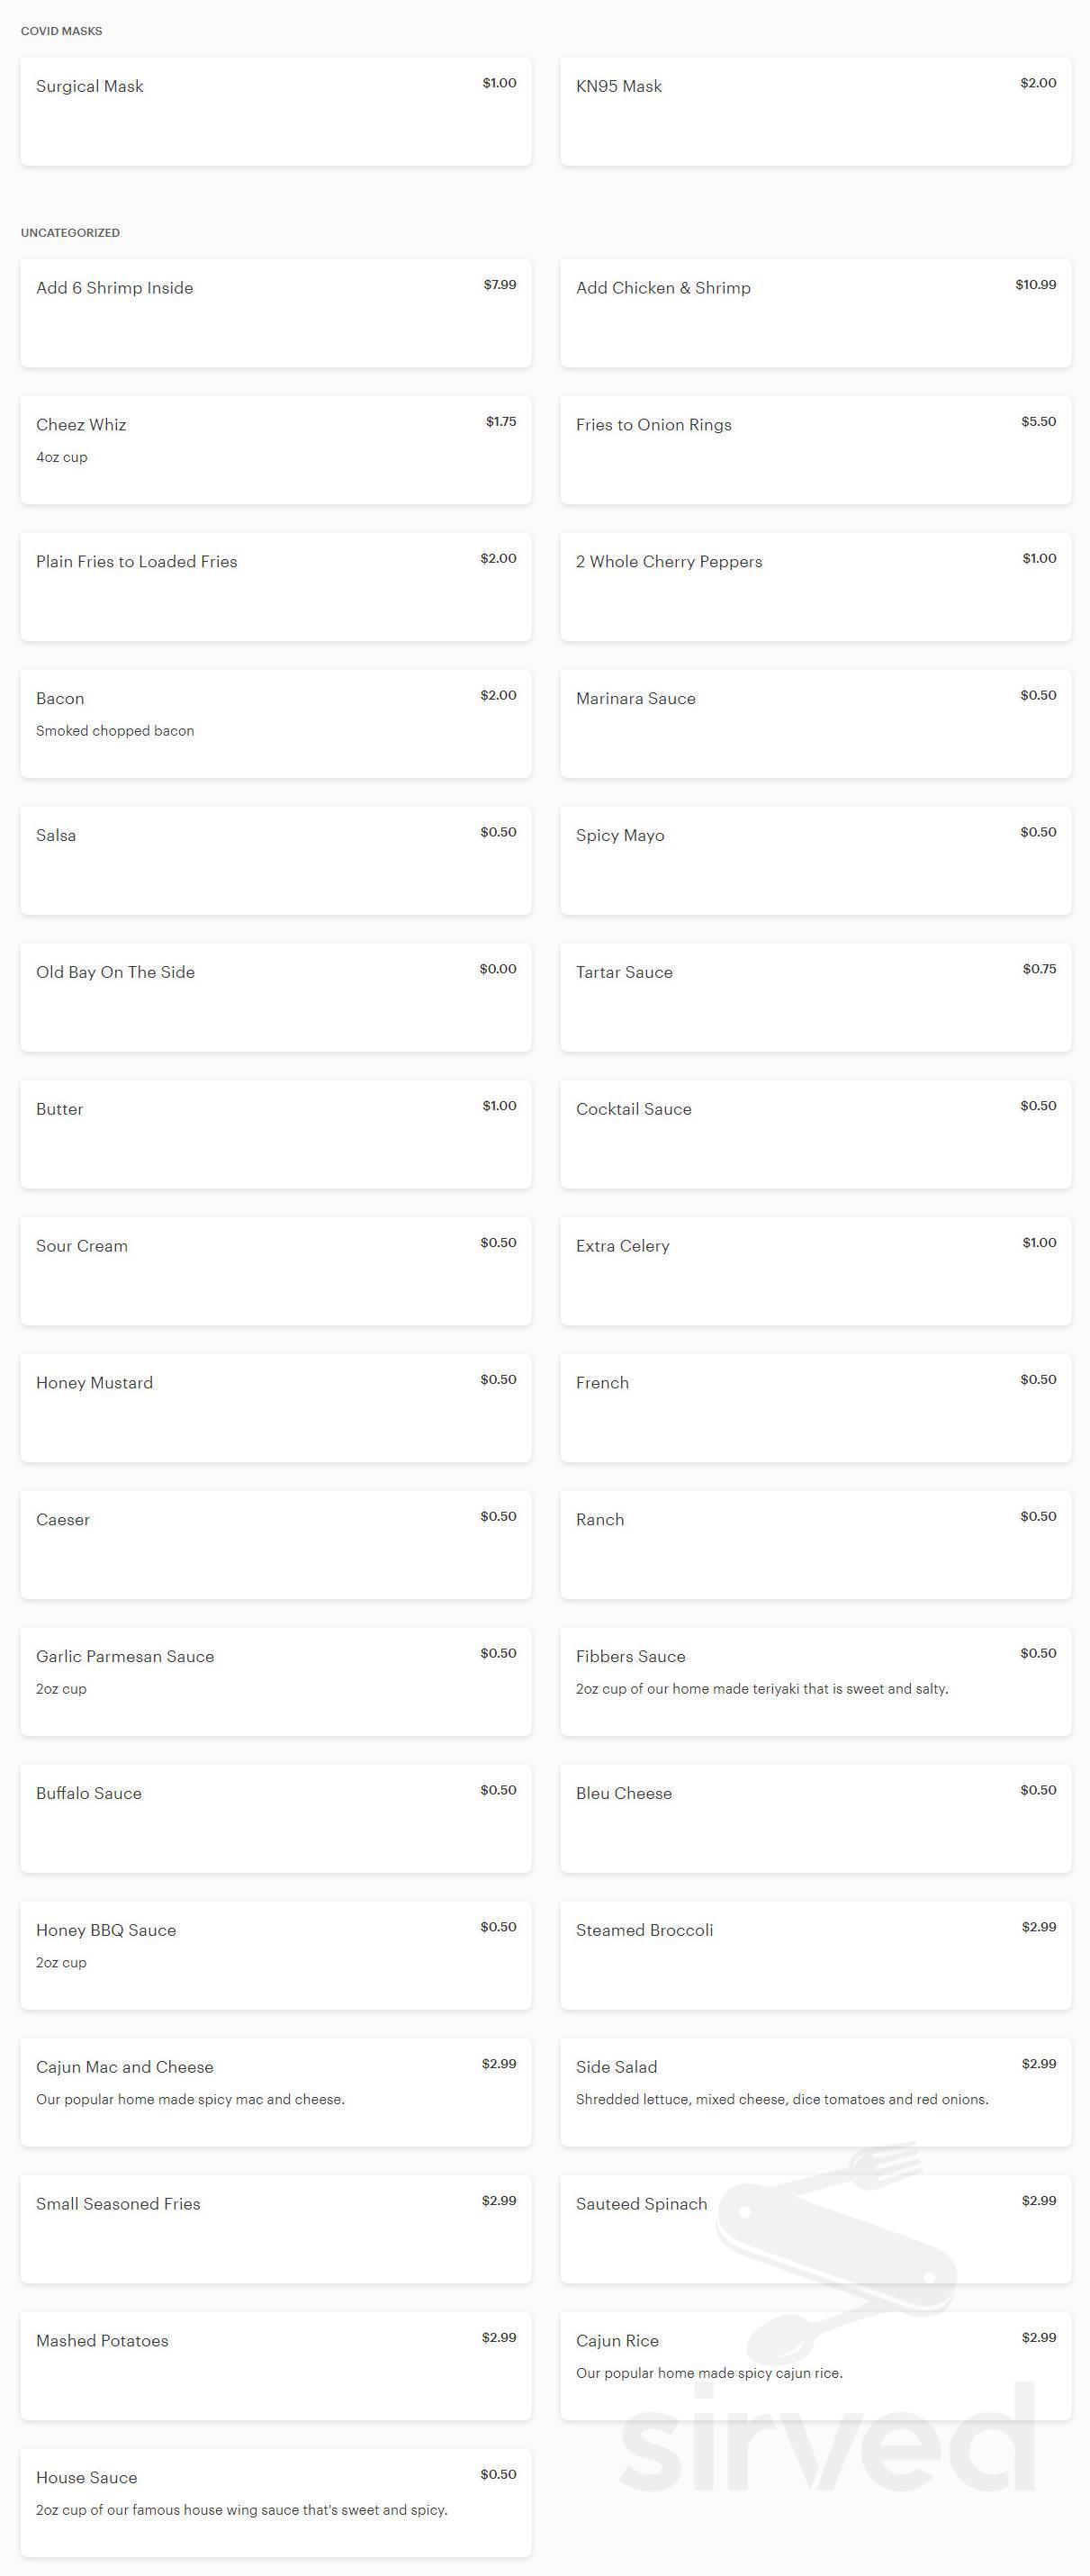1090x2576 pixels.
Task: Select Plain Fries to Loaded Fries
Action: click(275, 587)
